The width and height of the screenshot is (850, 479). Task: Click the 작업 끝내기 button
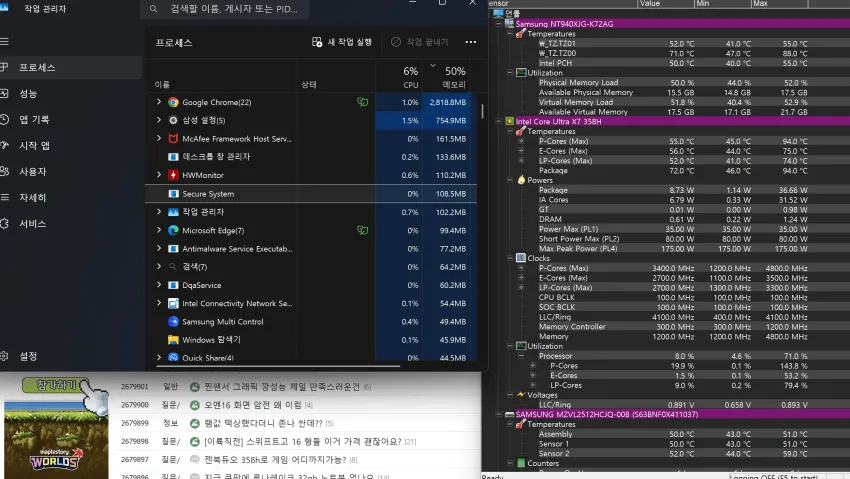click(420, 42)
